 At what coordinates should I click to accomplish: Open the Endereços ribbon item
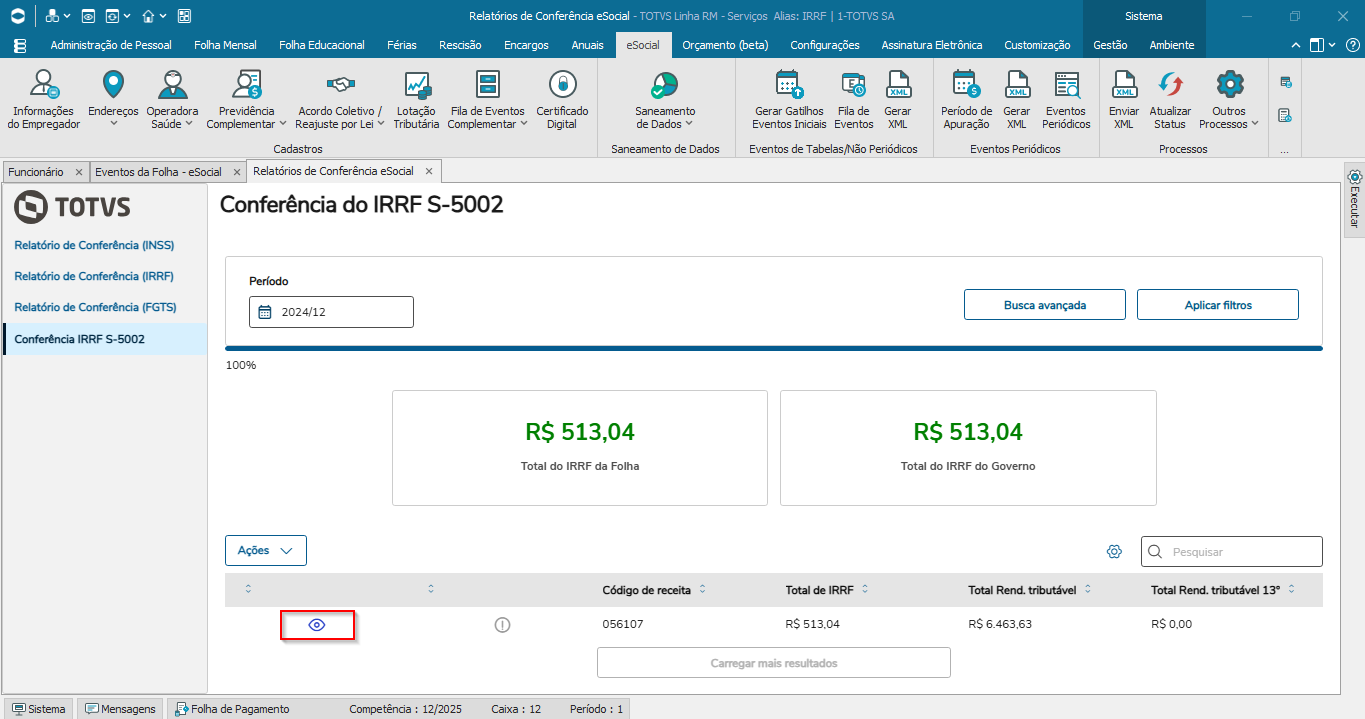pyautogui.click(x=113, y=100)
